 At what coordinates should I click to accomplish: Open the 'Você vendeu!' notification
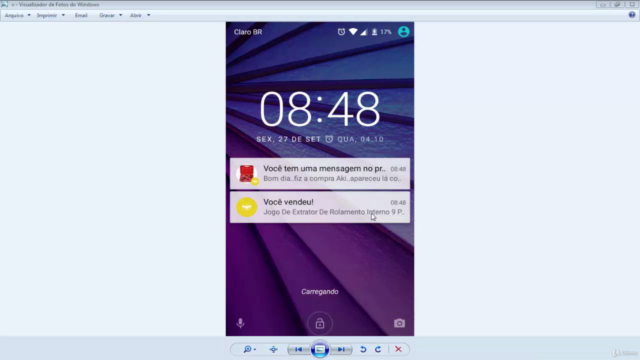[x=320, y=207]
